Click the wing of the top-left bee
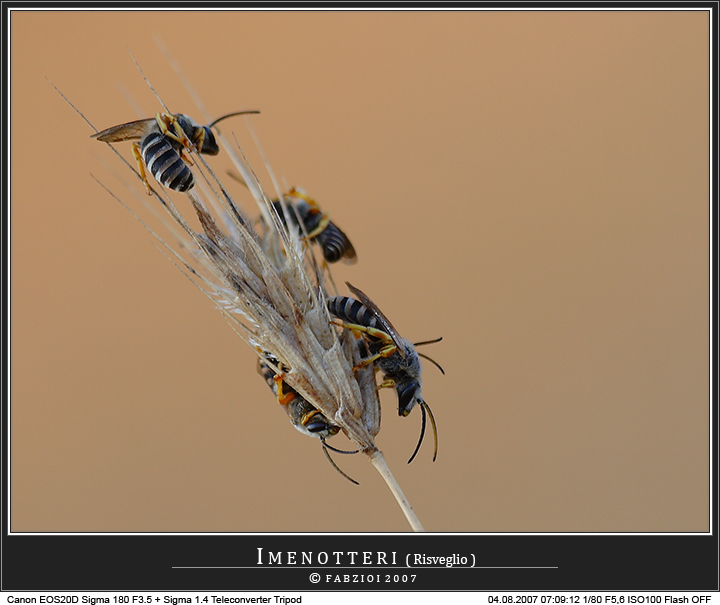The height and width of the screenshot is (605, 720). pyautogui.click(x=123, y=130)
